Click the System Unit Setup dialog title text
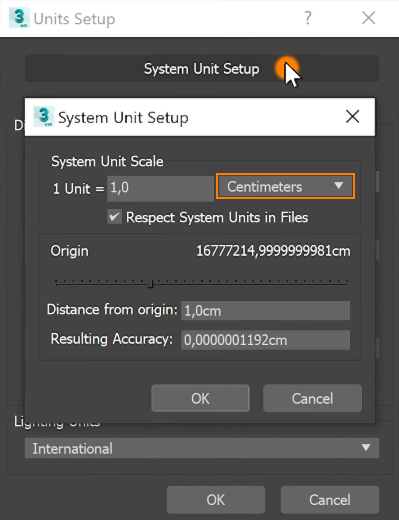Image resolution: width=399 pixels, height=520 pixels. tap(123, 118)
